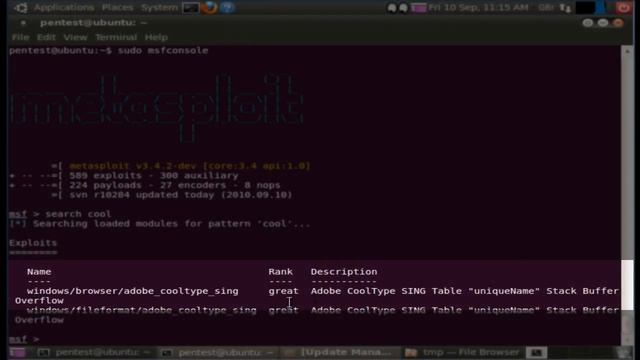
Task: Open the terminal View menu
Action: (75, 37)
